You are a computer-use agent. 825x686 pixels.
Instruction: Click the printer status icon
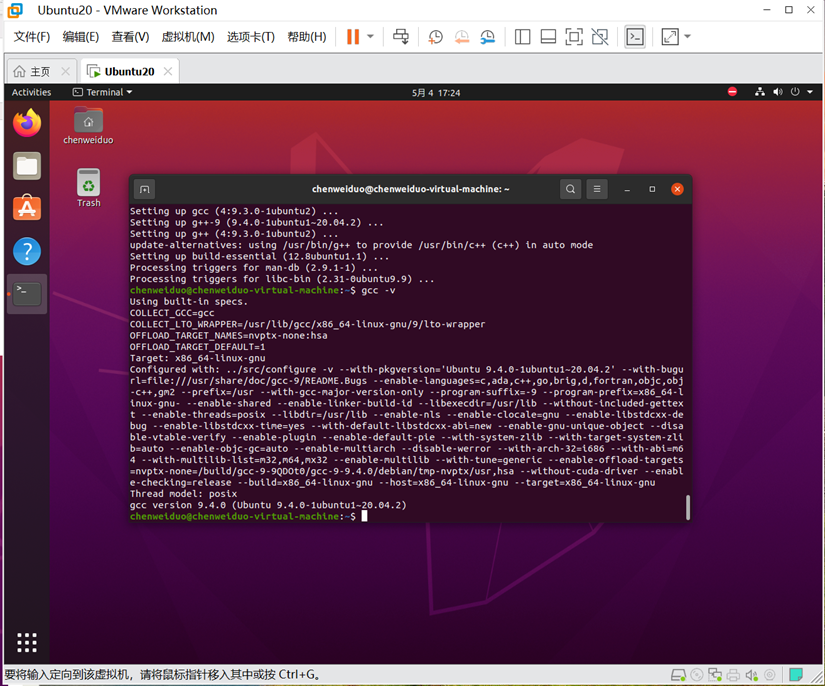(733, 675)
